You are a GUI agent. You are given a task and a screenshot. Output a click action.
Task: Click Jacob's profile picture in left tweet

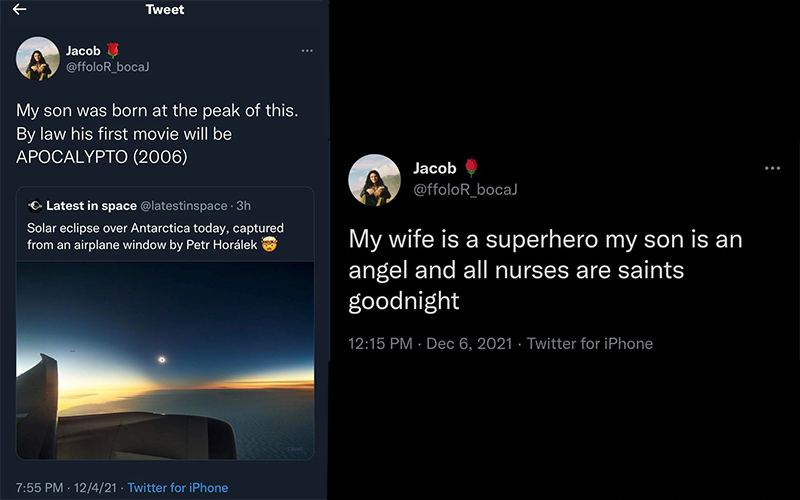click(38, 58)
